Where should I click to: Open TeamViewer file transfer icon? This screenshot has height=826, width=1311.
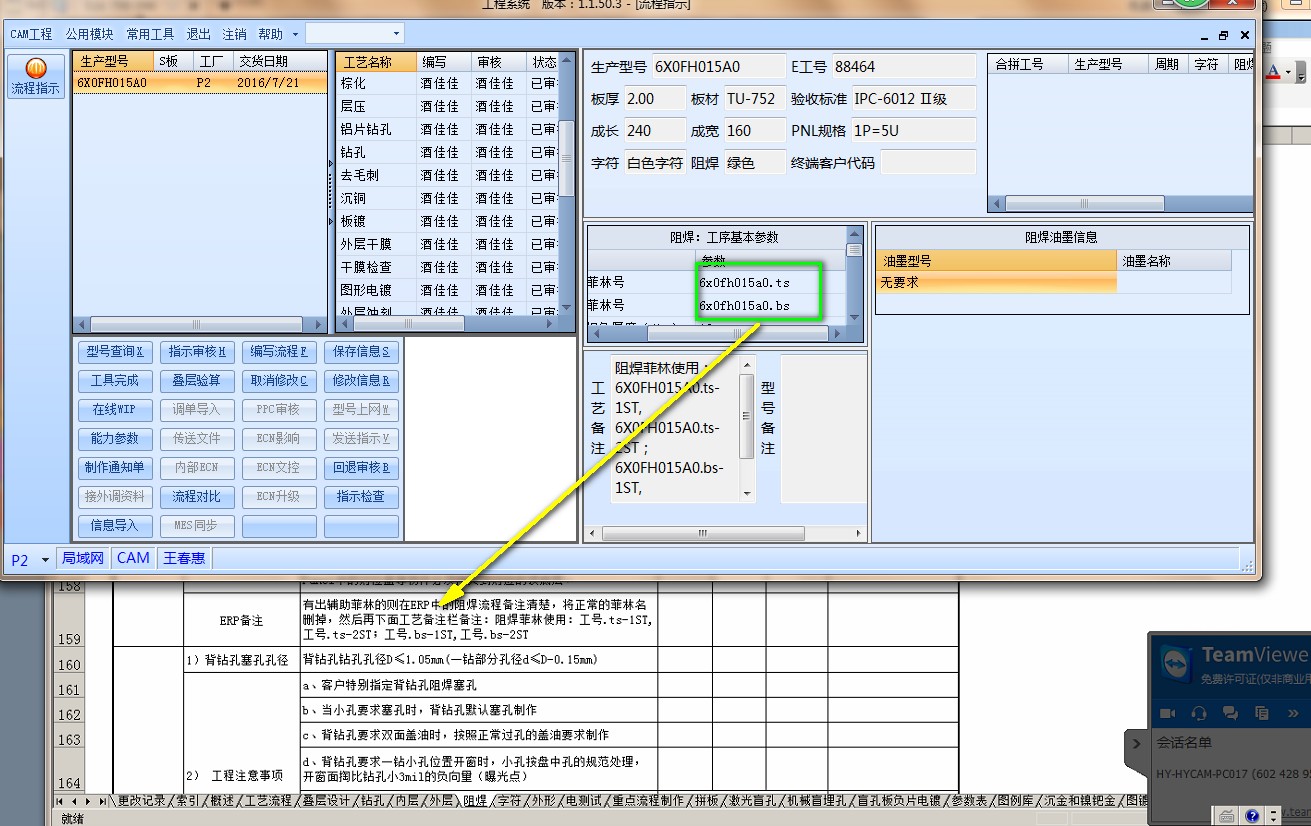click(1262, 713)
